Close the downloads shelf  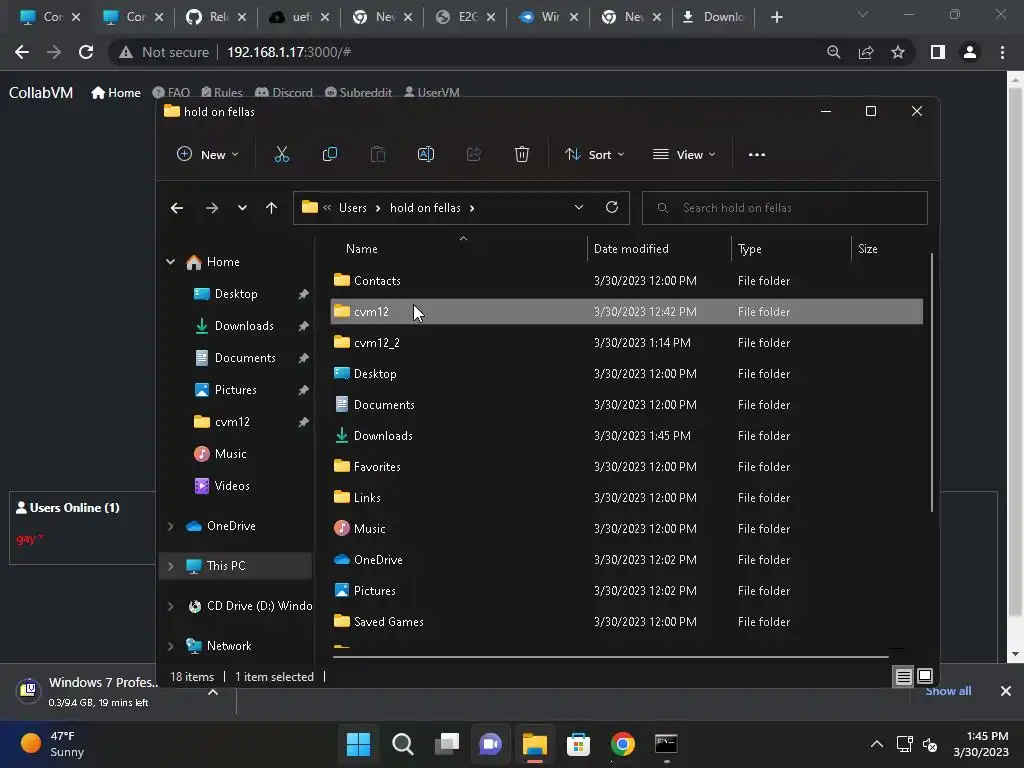click(1006, 691)
